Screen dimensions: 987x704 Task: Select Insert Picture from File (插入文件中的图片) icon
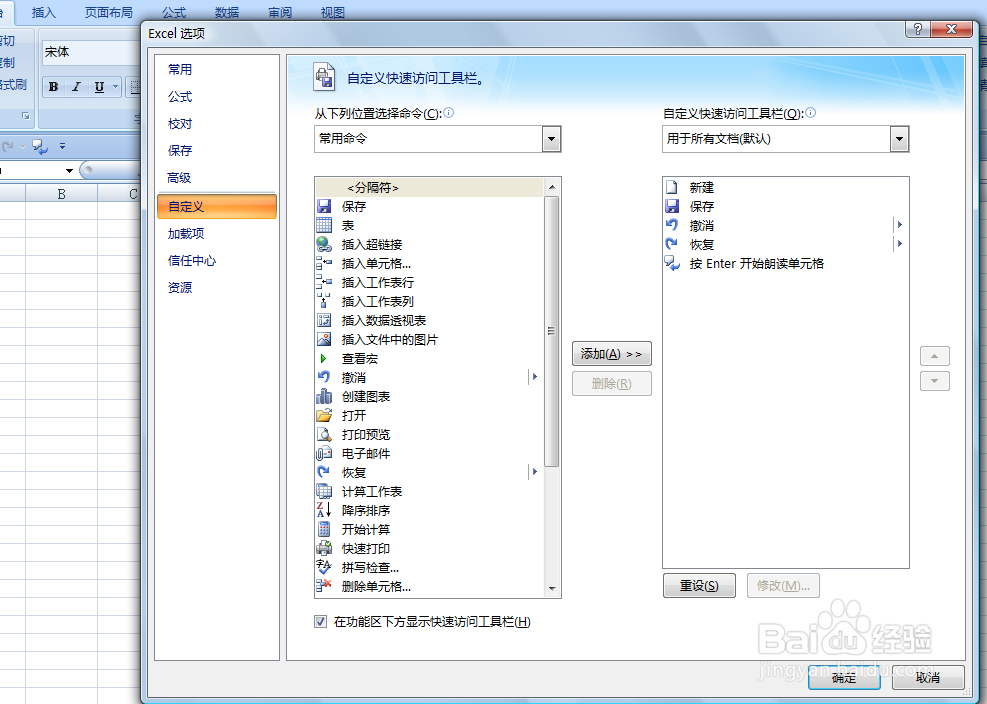[324, 339]
